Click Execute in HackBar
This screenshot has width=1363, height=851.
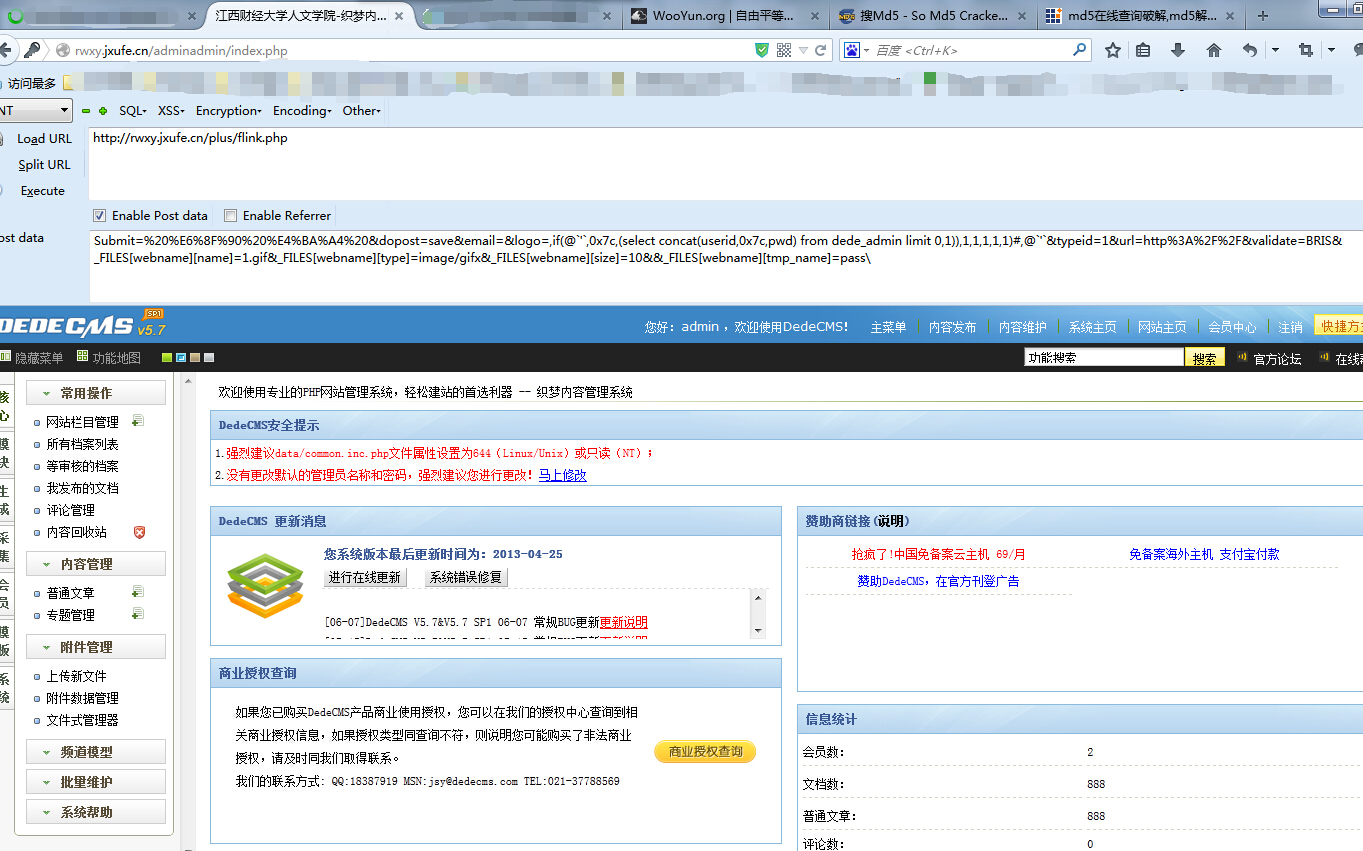pyautogui.click(x=42, y=191)
